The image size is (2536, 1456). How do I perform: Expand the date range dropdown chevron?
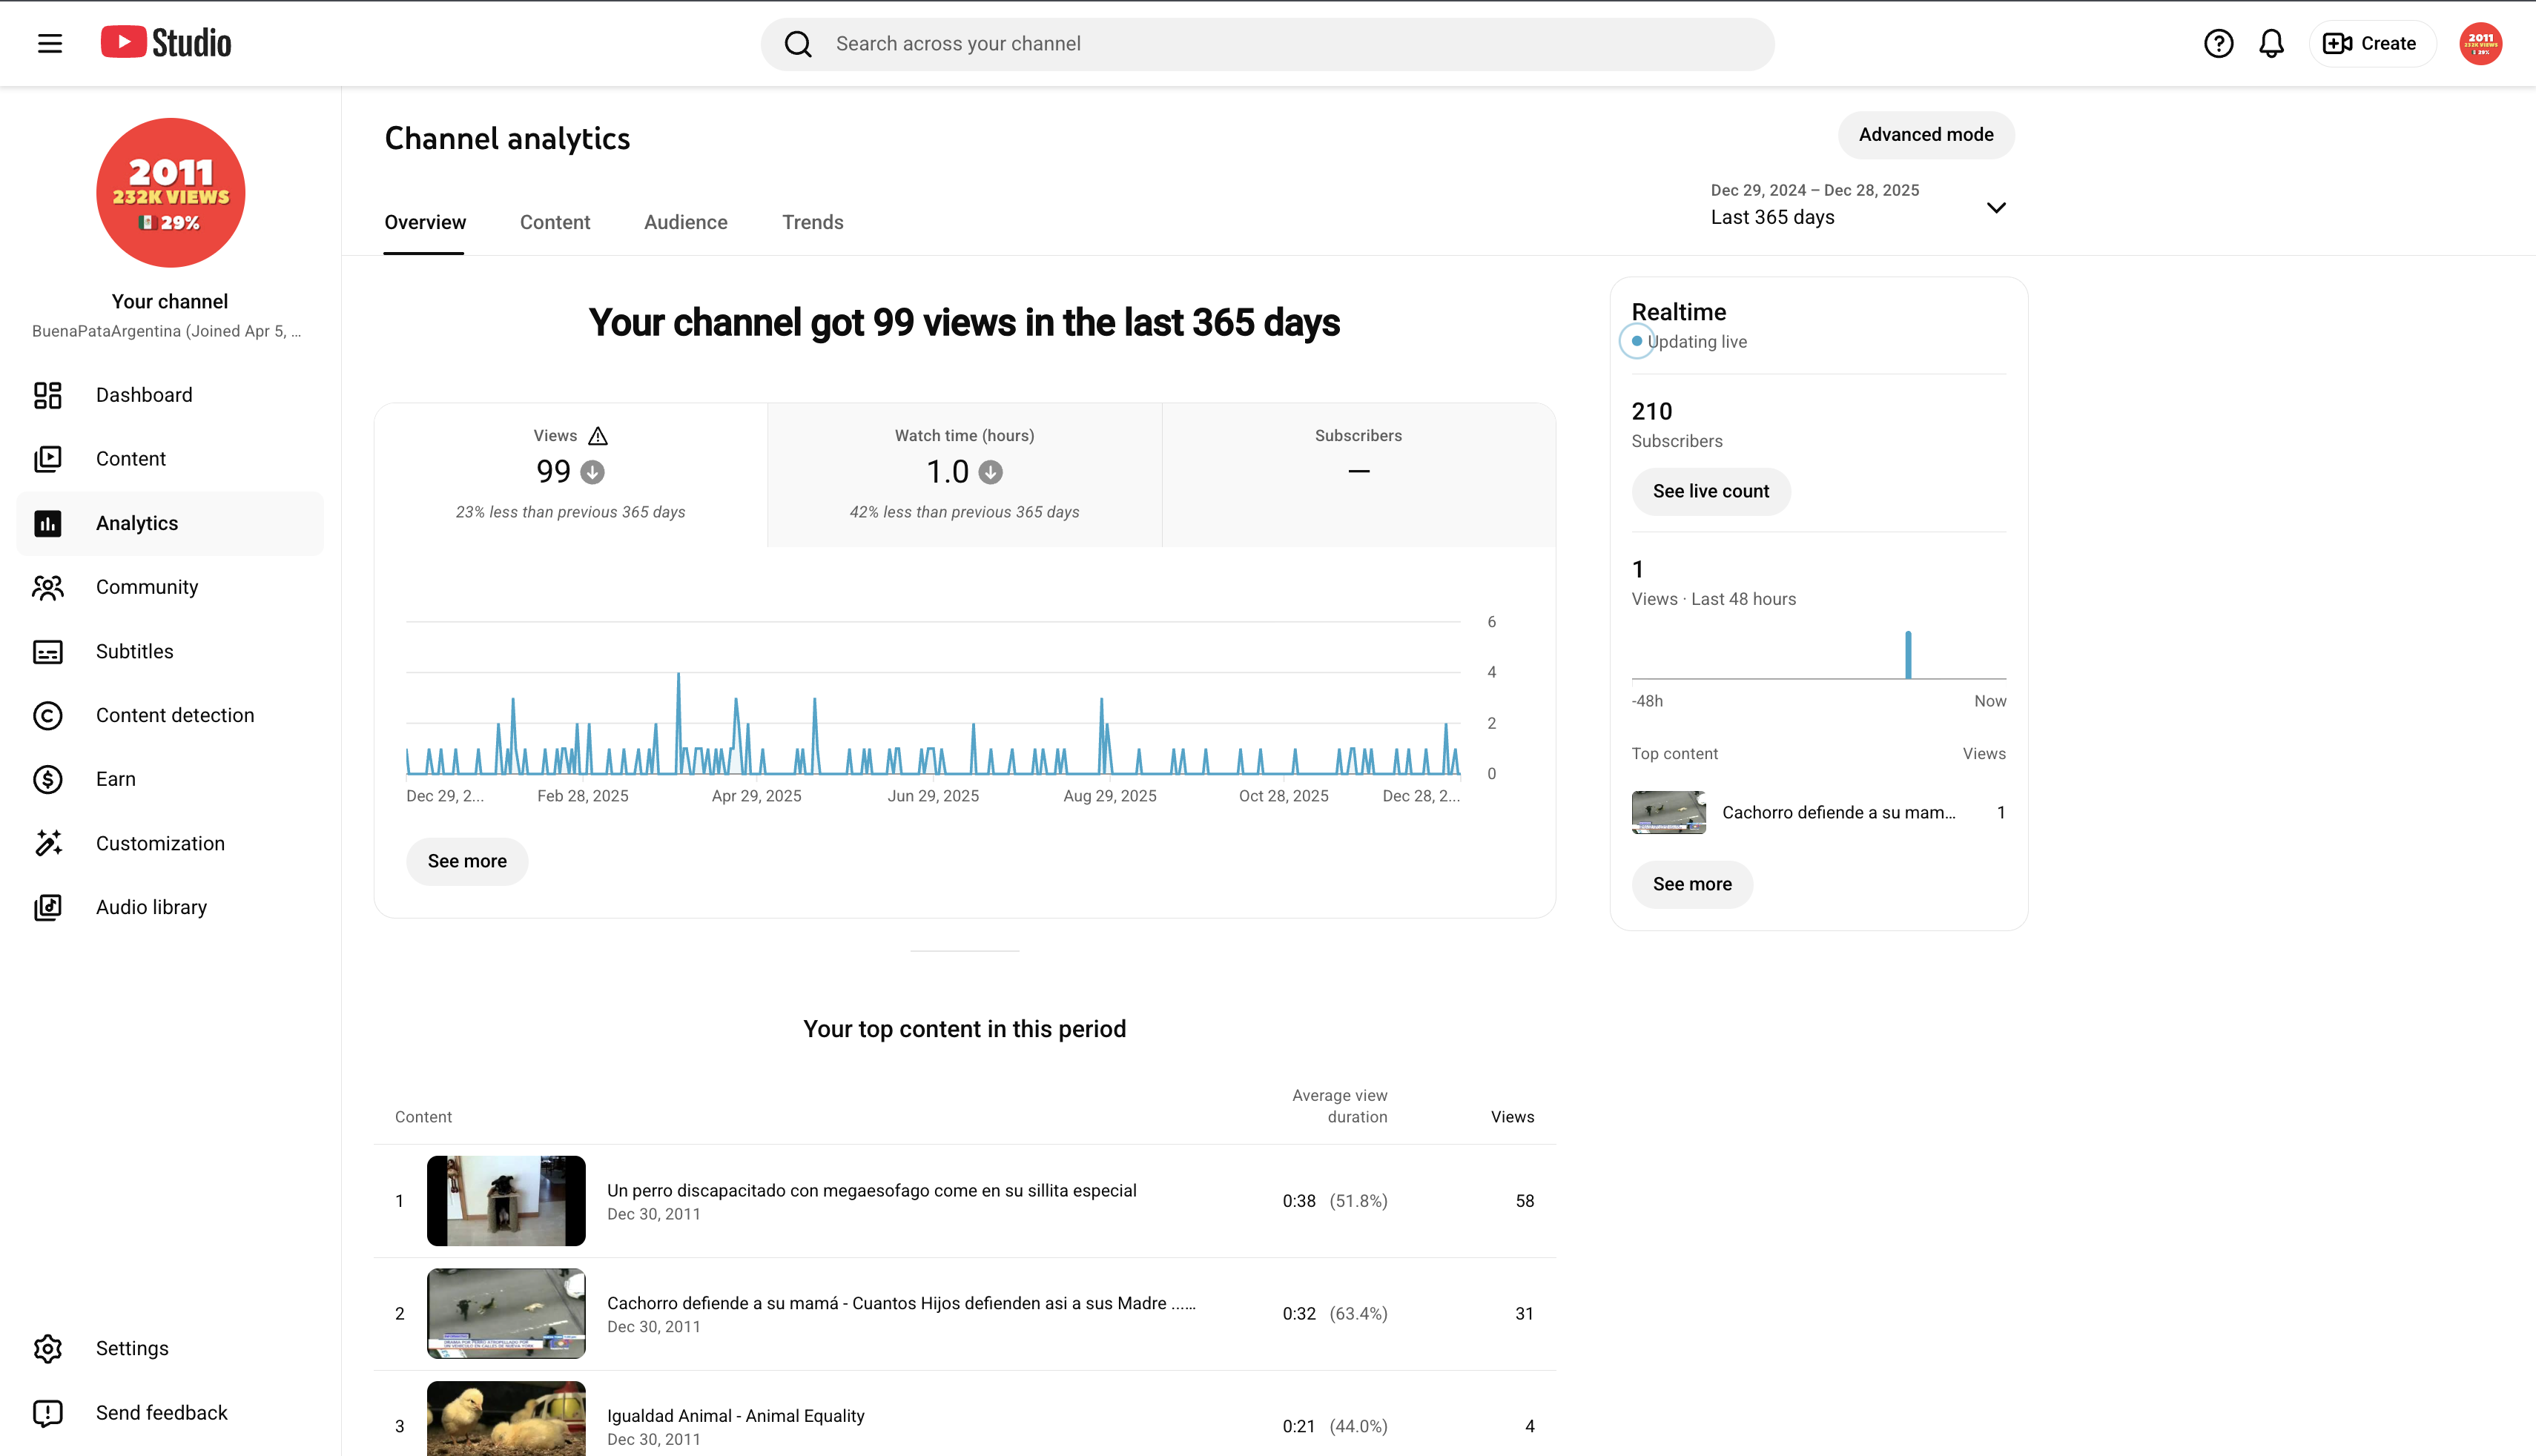[x=1996, y=208]
